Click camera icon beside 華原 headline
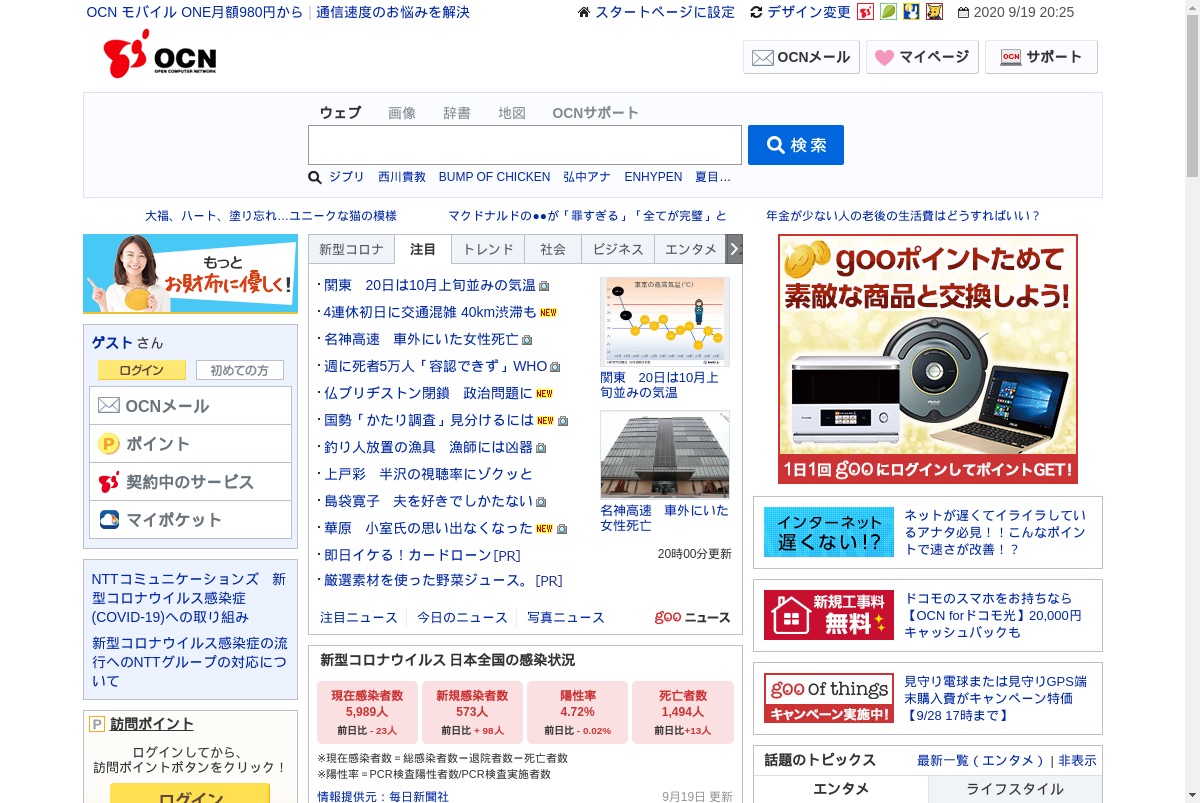The width and height of the screenshot is (1200, 803). [x=562, y=529]
